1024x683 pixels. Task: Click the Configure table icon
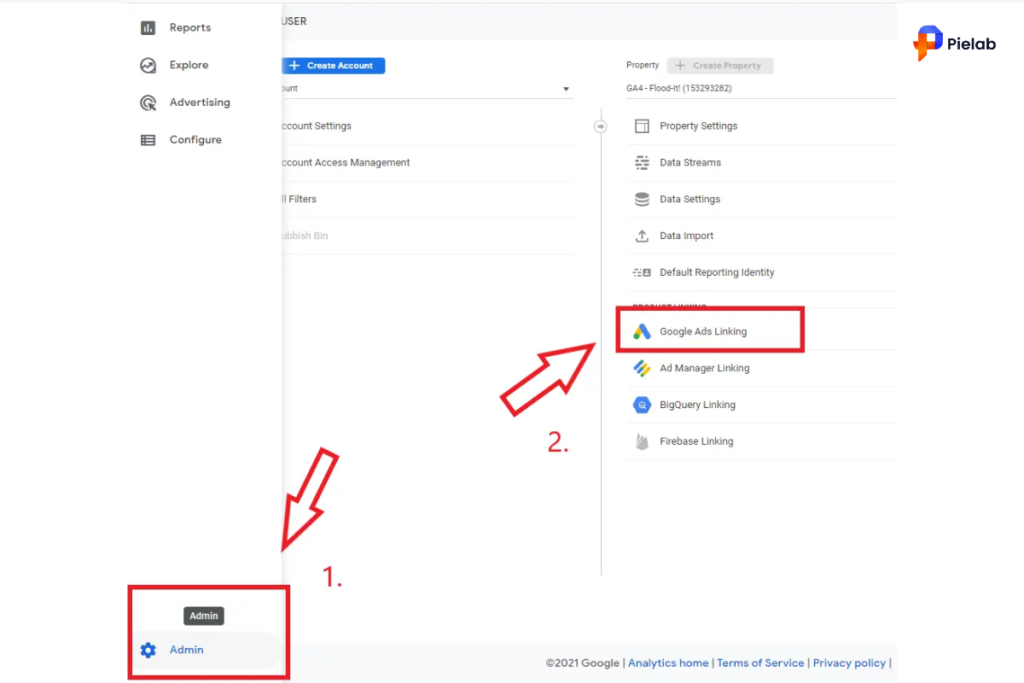(x=148, y=140)
